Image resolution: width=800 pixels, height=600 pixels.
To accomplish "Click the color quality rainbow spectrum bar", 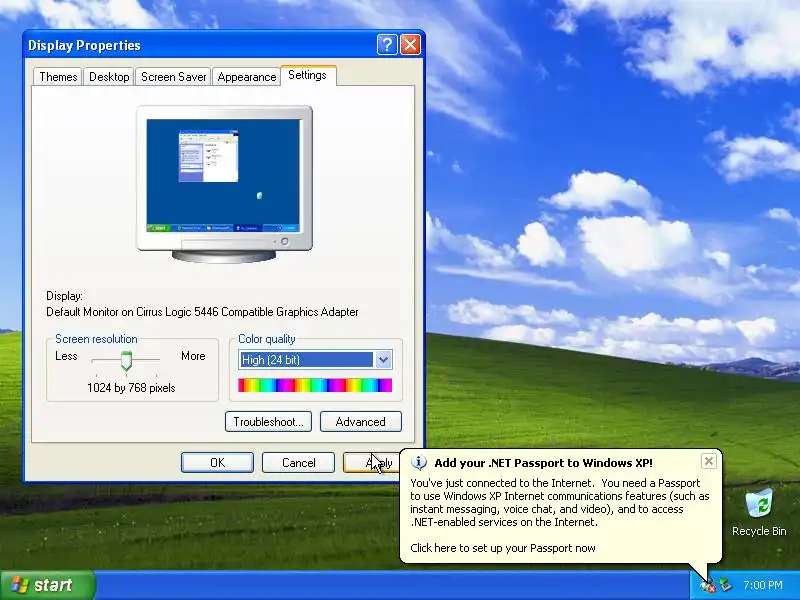I will coord(315,385).
